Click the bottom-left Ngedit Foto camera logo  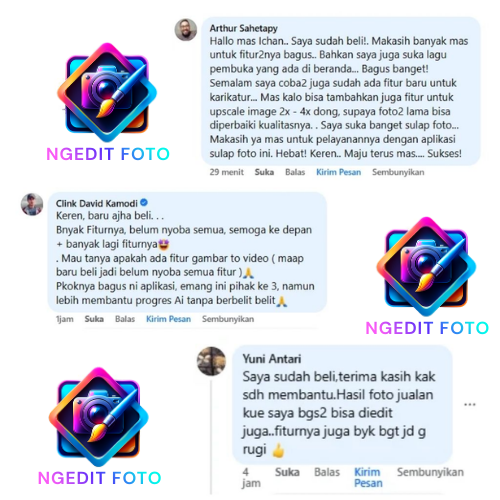click(99, 417)
